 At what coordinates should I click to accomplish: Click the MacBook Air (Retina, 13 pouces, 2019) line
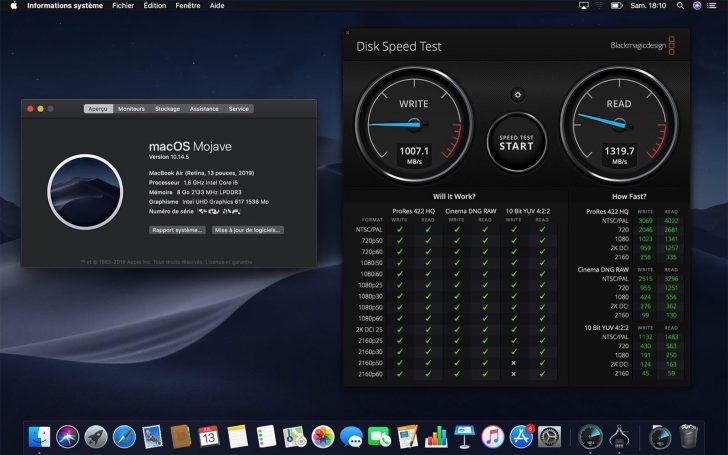(x=201, y=173)
